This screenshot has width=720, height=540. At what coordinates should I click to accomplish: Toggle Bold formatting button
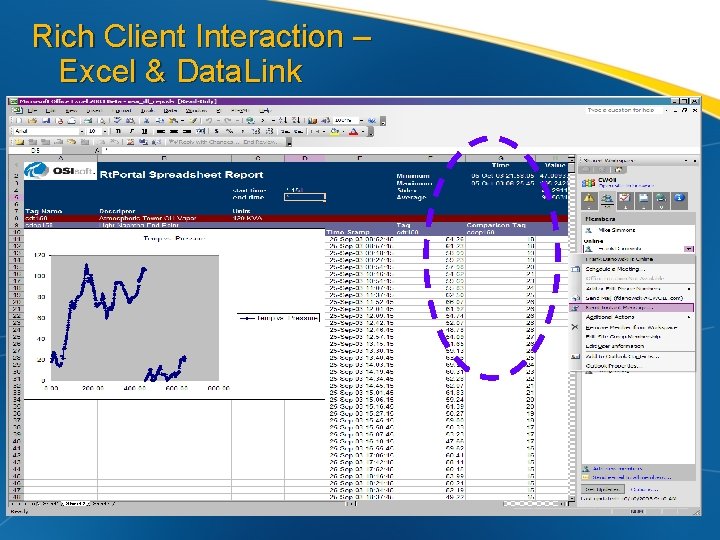click(x=118, y=131)
